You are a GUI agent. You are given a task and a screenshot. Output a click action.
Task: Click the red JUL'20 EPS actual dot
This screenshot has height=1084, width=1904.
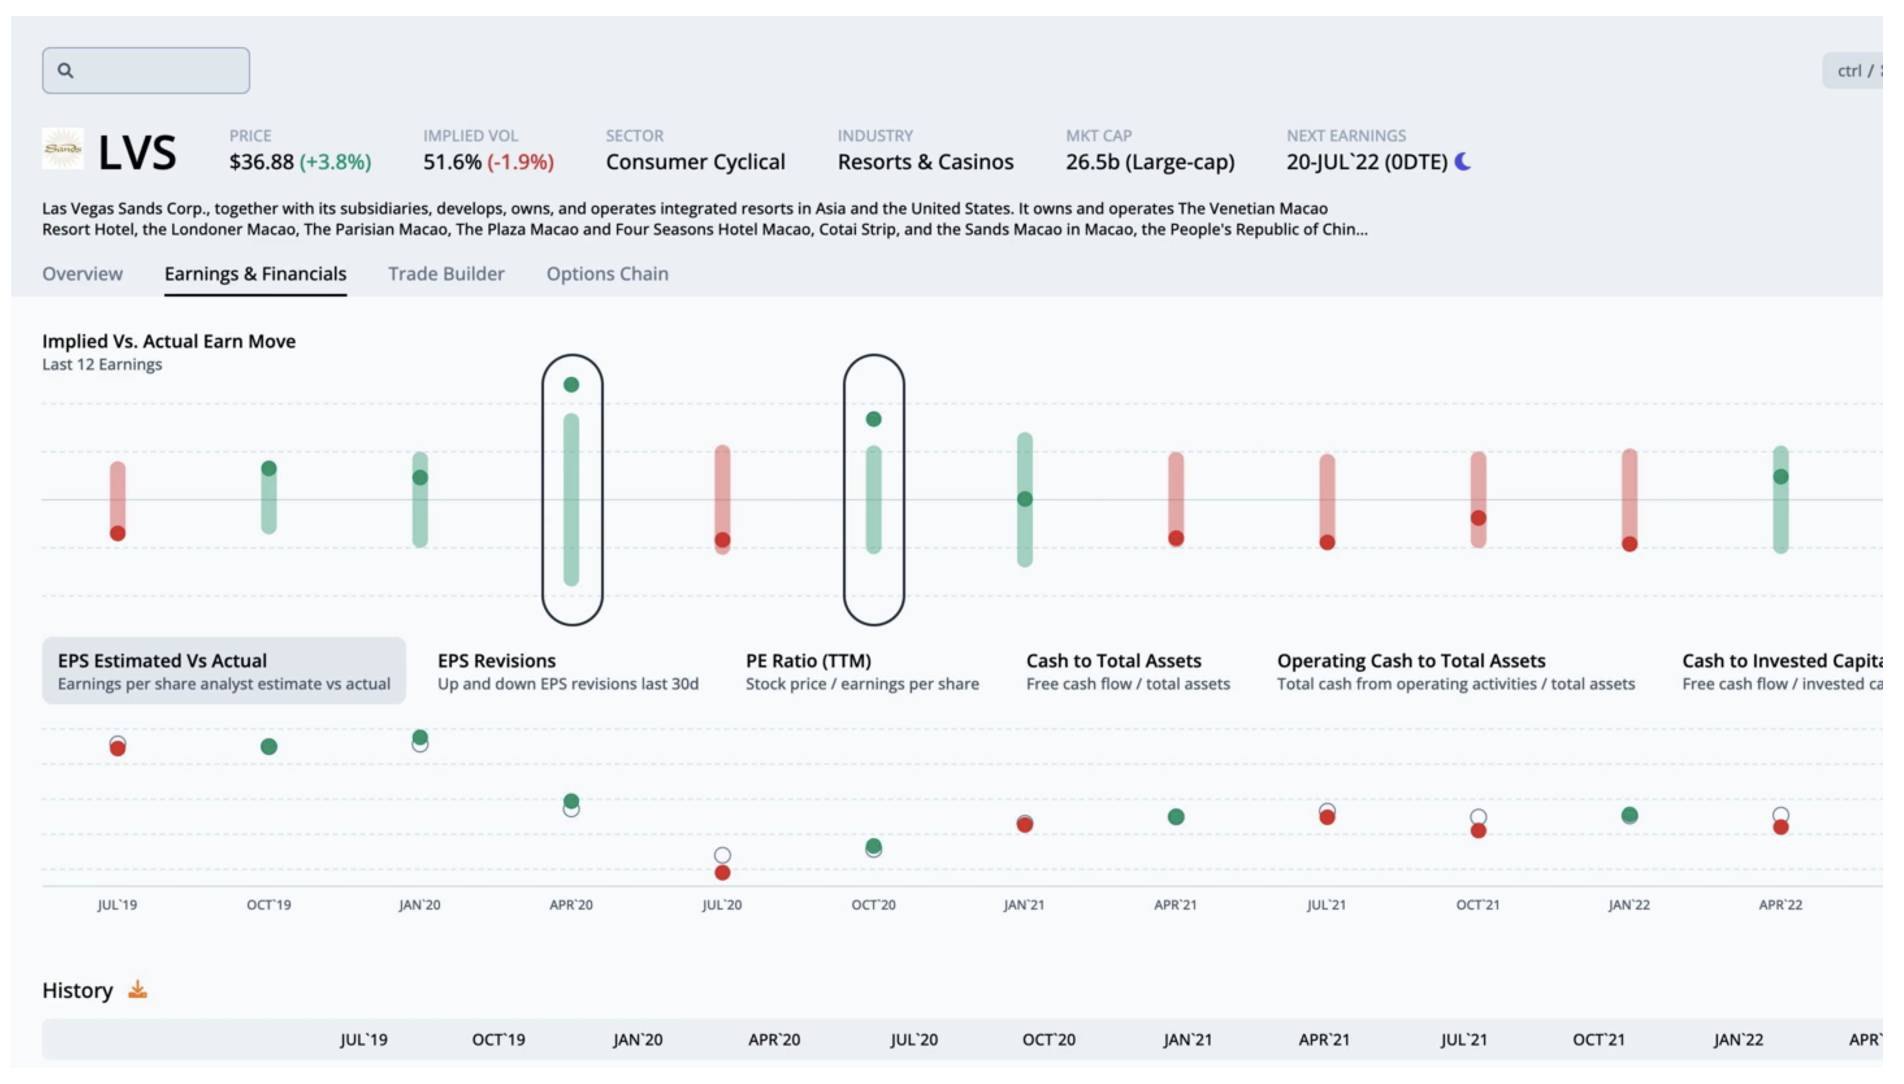[722, 873]
